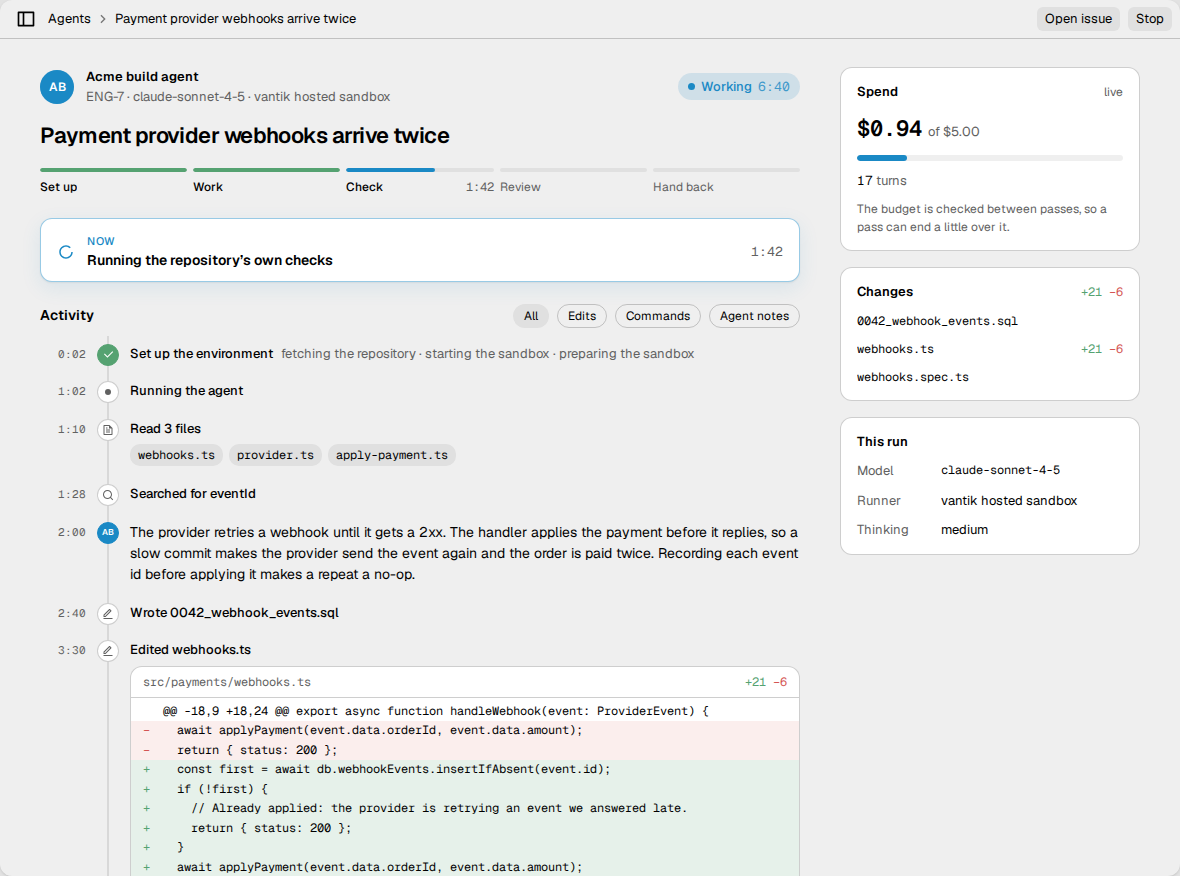Click the Work progress step label
The width and height of the screenshot is (1180, 876).
pos(208,187)
